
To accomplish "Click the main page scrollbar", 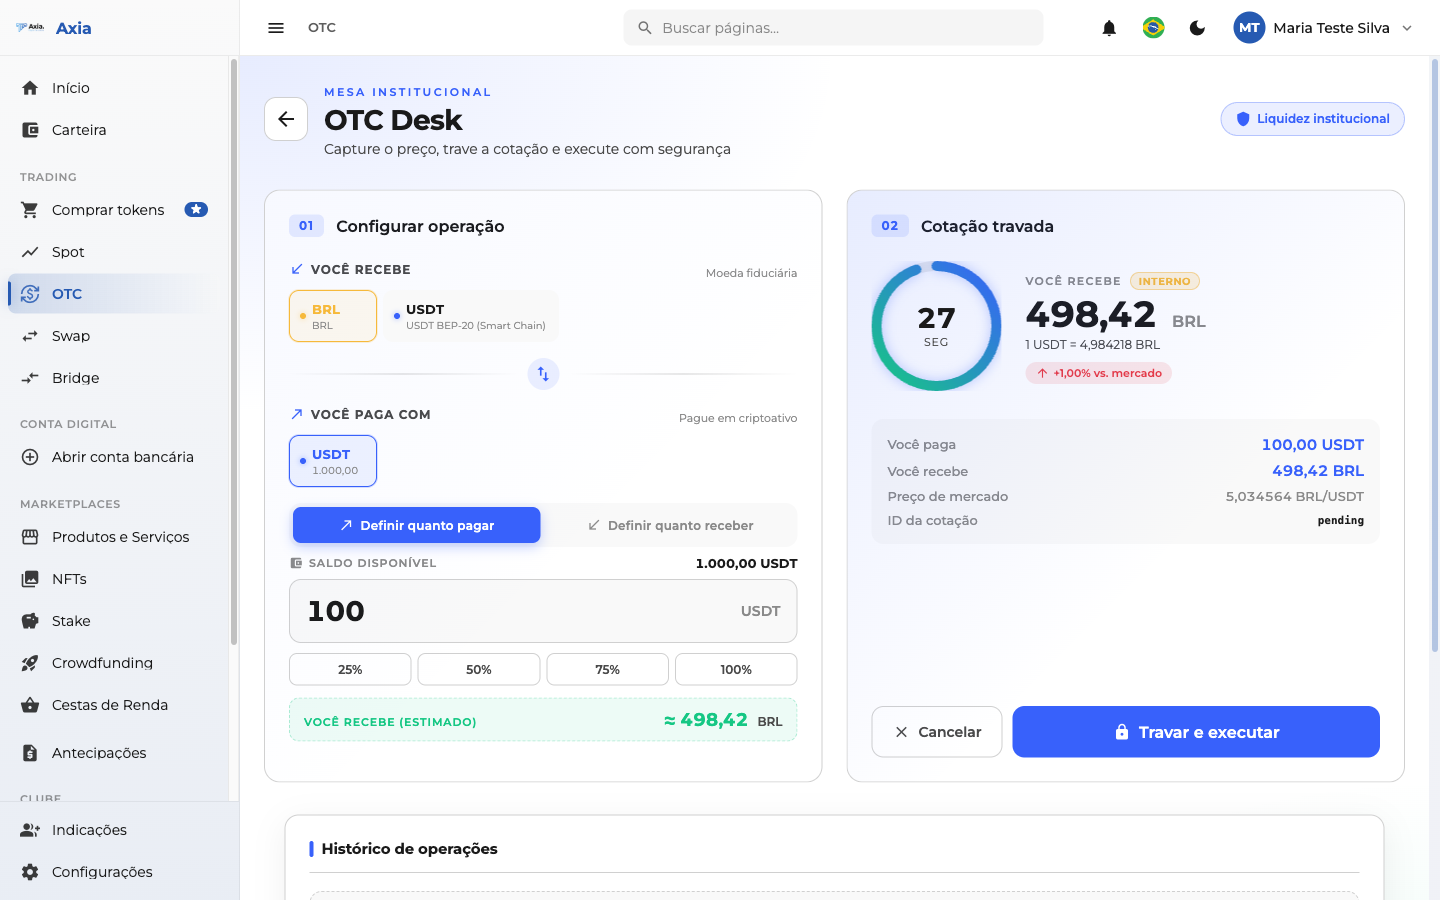I will [x=1435, y=355].
